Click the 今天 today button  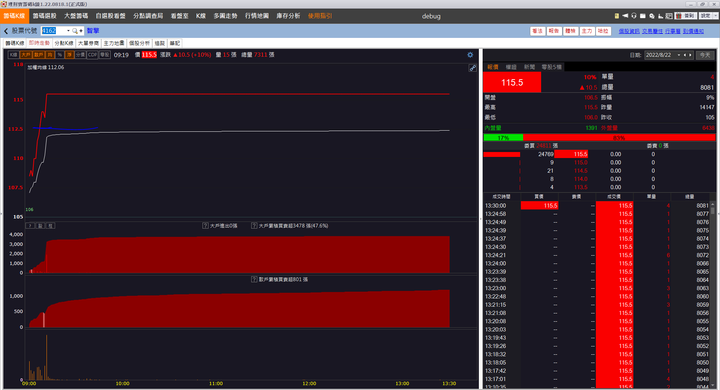705,55
